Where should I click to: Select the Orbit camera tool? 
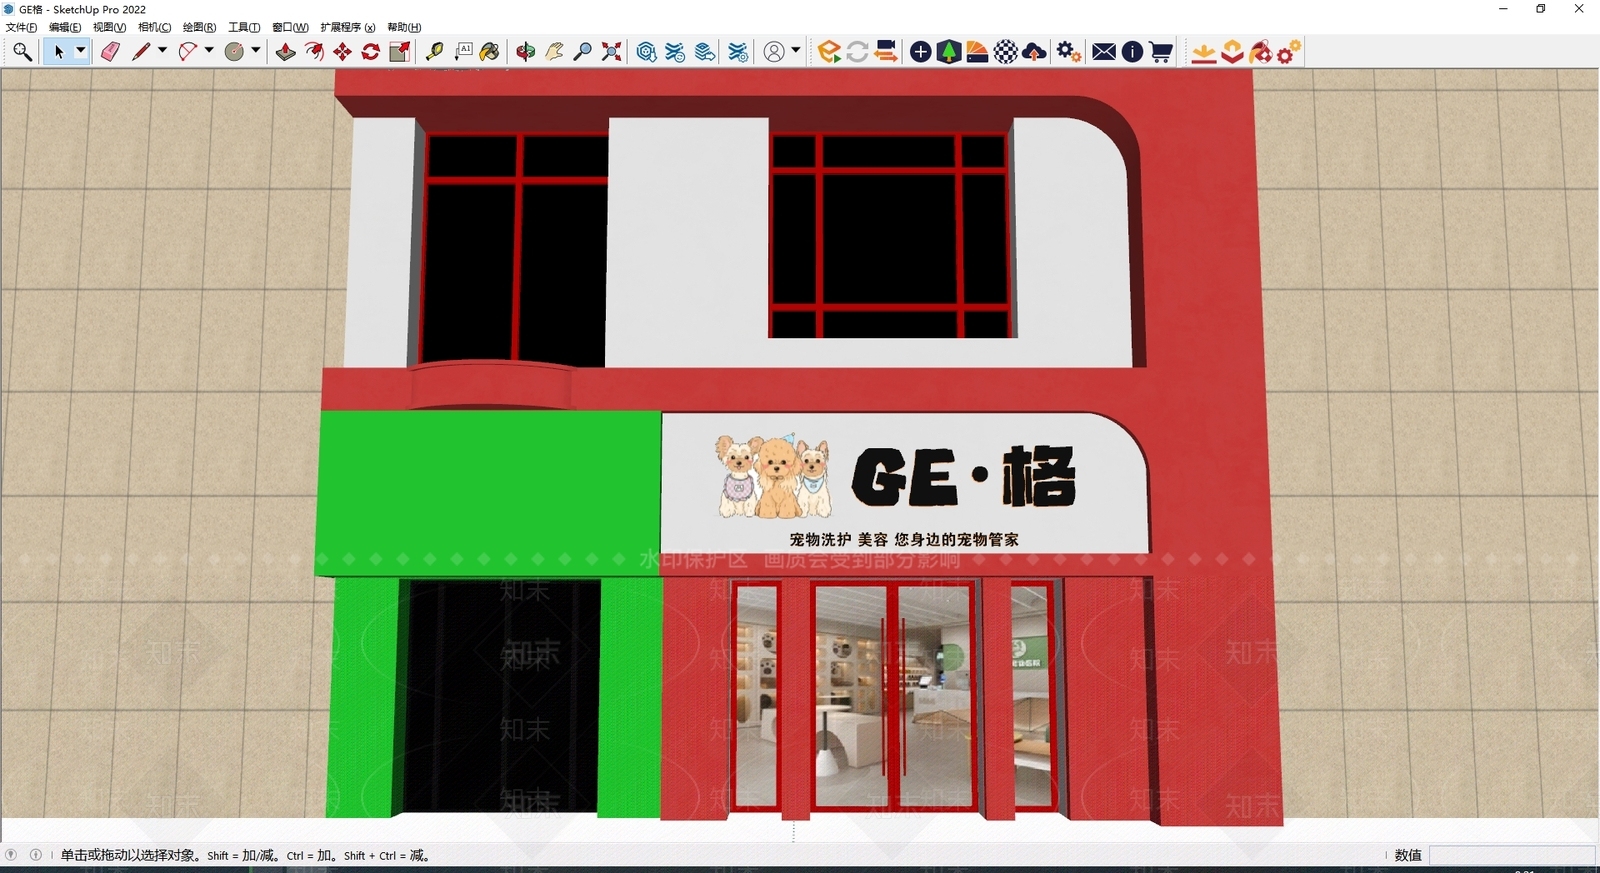pyautogui.click(x=525, y=52)
